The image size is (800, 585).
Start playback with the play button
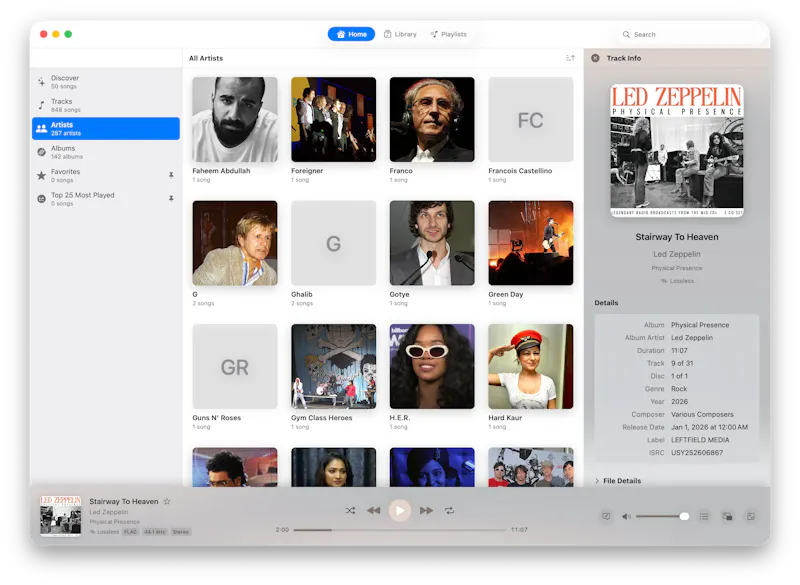[x=400, y=511]
